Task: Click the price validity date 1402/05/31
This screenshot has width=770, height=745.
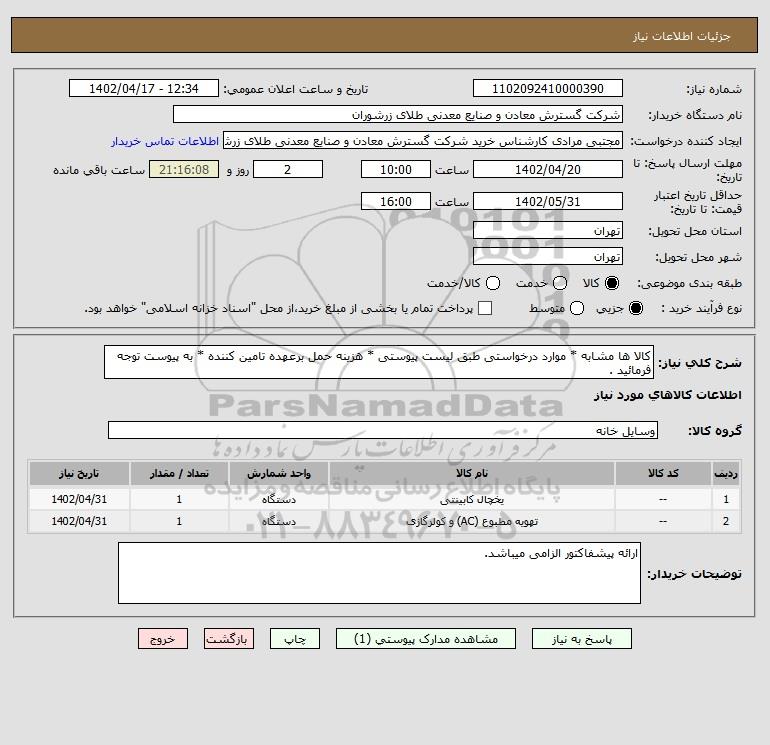Action: pyautogui.click(x=548, y=201)
